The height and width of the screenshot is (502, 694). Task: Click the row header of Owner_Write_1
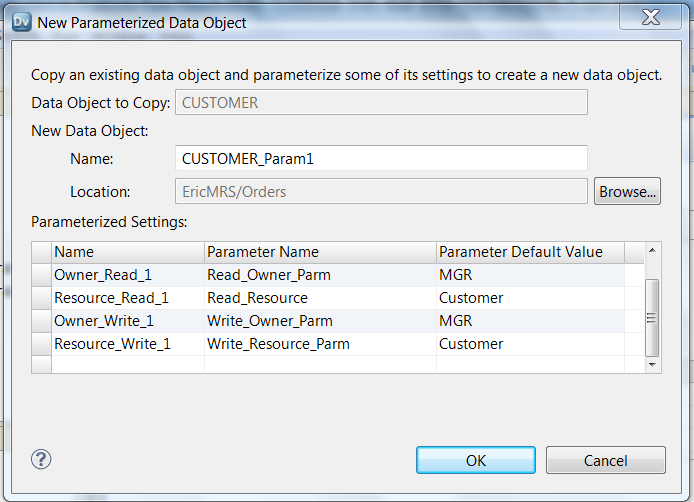(42, 321)
